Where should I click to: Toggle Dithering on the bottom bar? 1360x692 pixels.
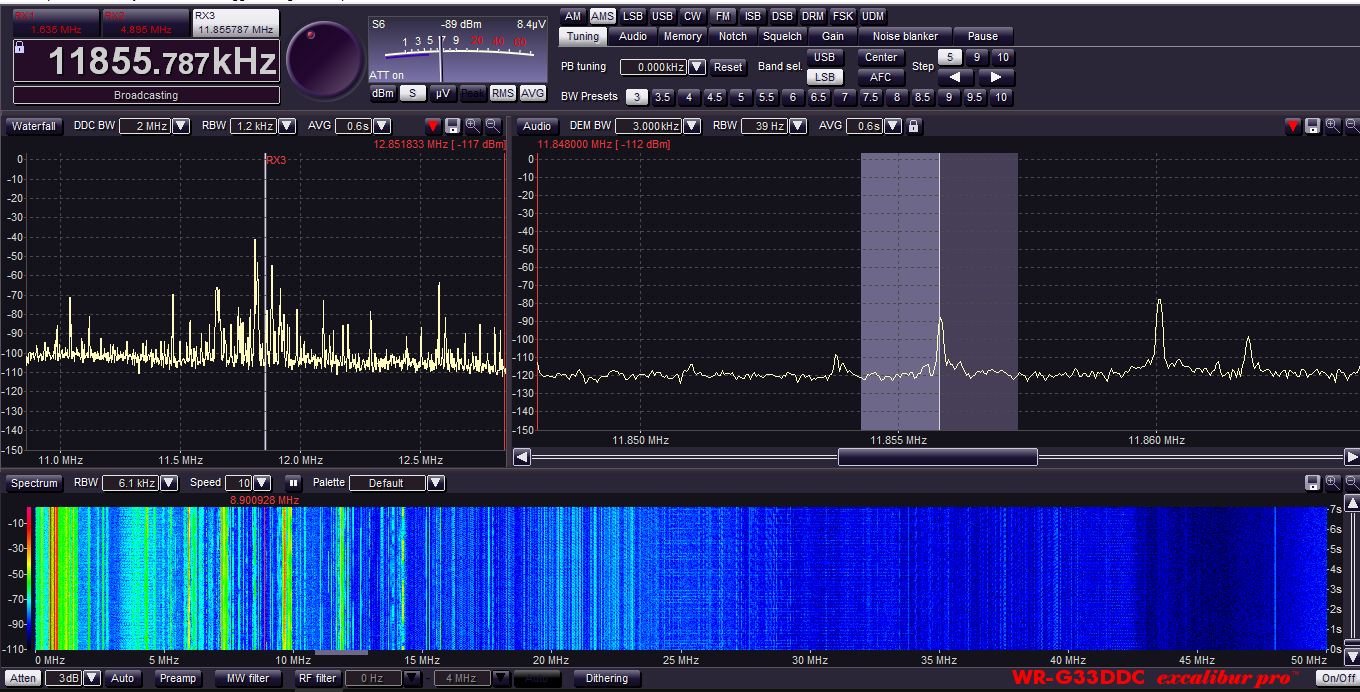tap(606, 678)
